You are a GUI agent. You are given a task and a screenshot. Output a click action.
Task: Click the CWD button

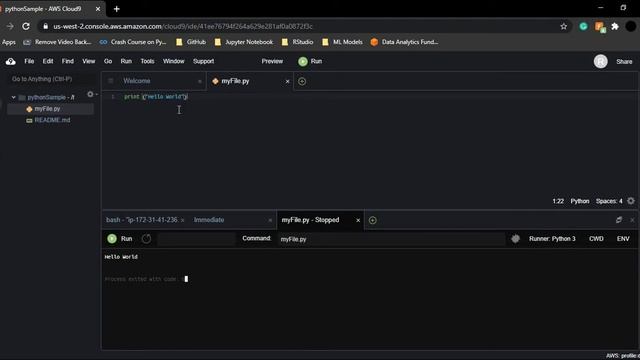[596, 238]
